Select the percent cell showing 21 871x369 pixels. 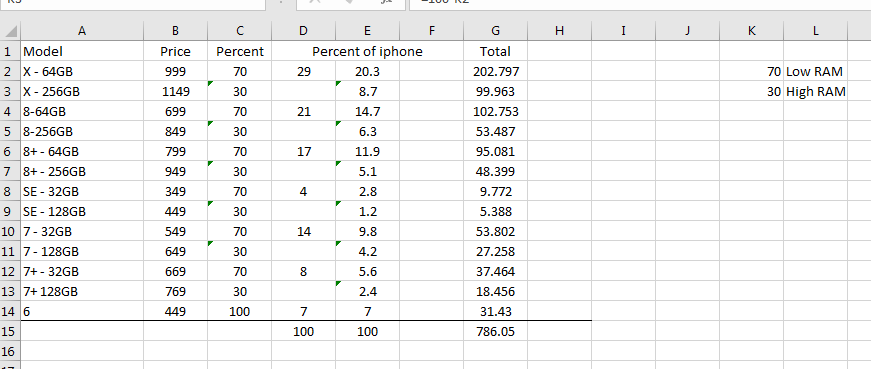tap(303, 112)
